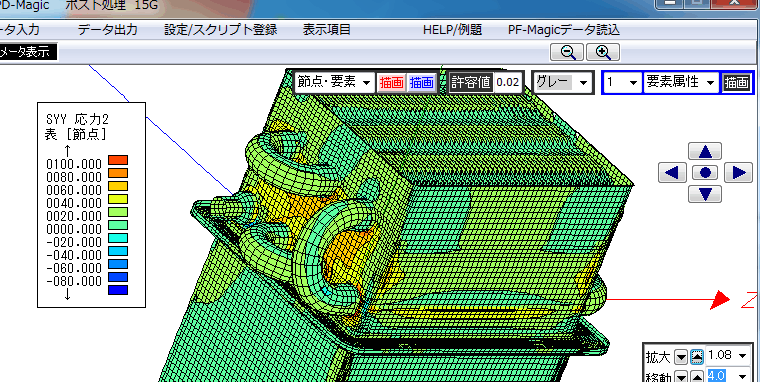Click the red 描画 draw button

[x=391, y=83]
